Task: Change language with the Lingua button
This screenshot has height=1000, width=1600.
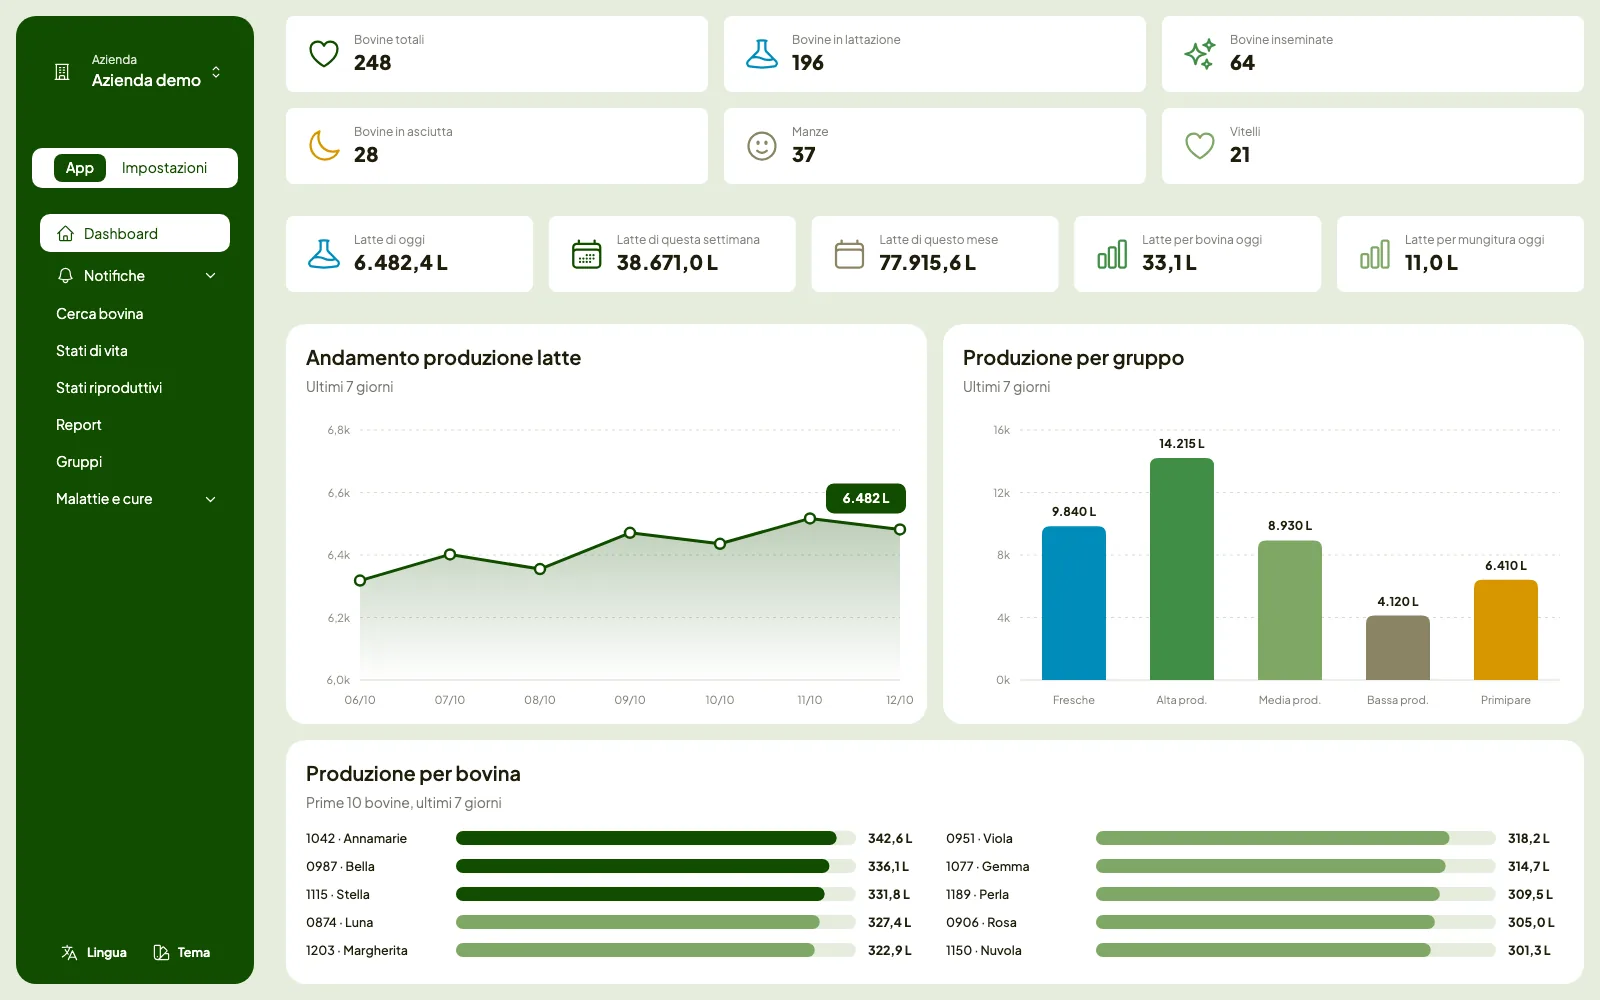Action: click(x=94, y=952)
